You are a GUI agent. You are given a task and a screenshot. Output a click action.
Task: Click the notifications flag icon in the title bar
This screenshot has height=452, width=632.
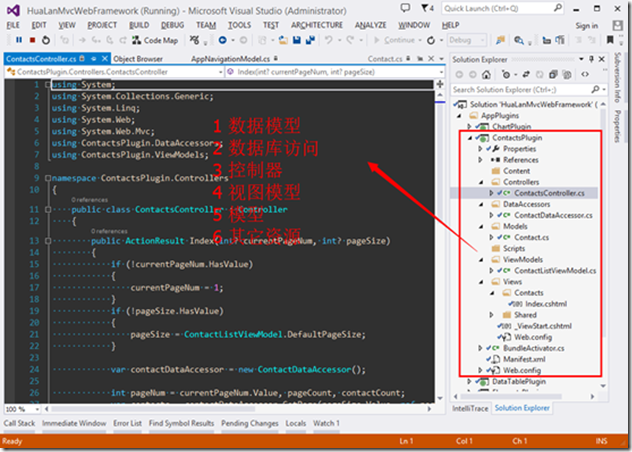(427, 8)
